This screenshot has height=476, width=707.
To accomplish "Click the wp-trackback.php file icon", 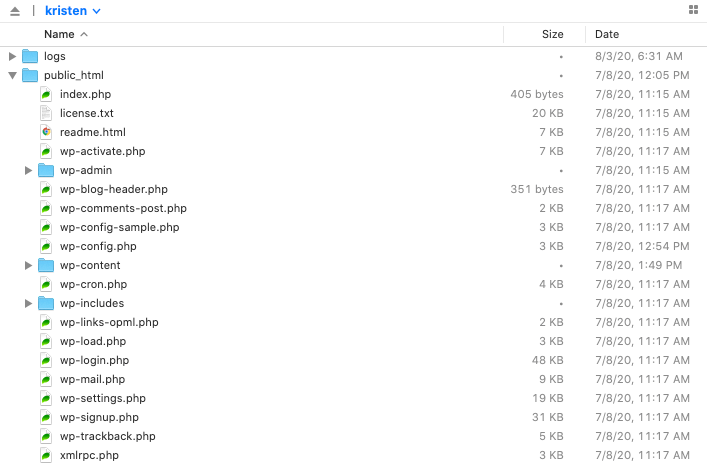I will click(46, 436).
